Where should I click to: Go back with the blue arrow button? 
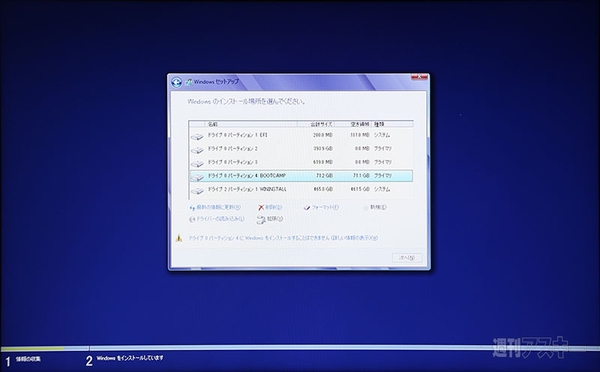(x=176, y=82)
